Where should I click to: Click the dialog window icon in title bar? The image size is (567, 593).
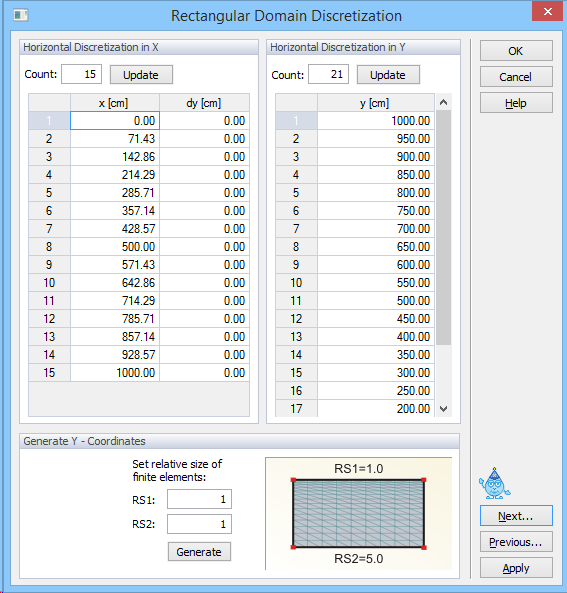pos(21,15)
